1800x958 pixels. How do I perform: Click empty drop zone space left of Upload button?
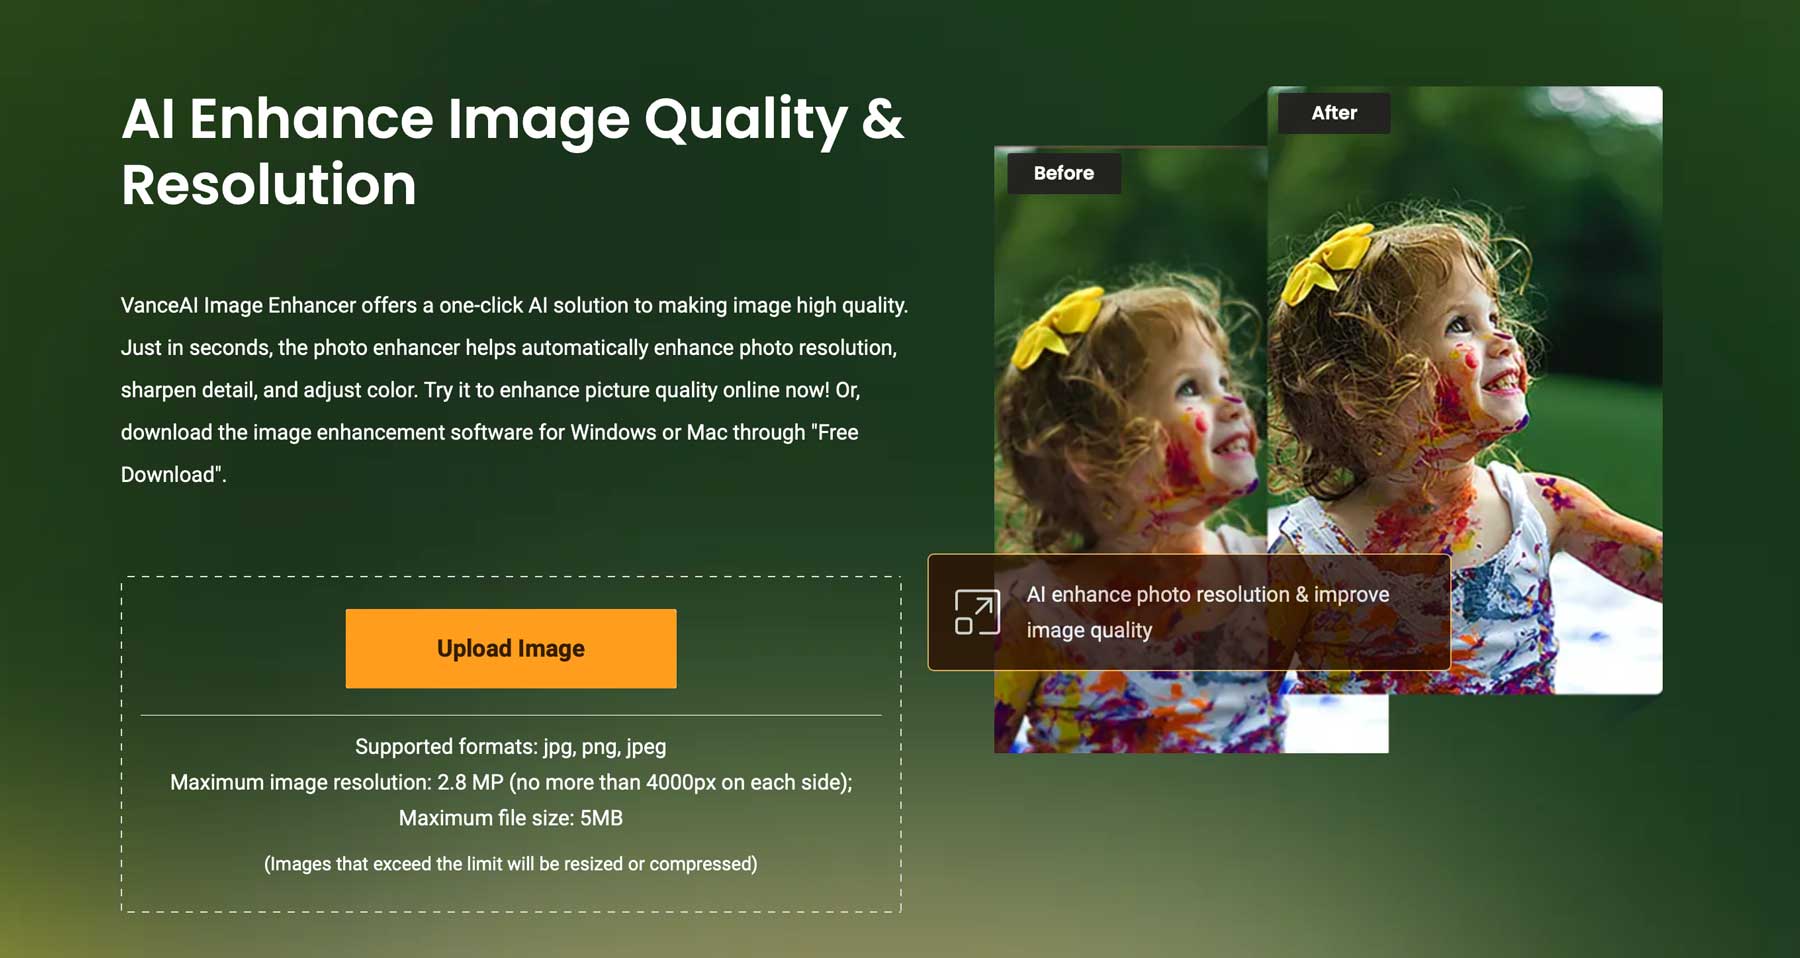coord(232,648)
